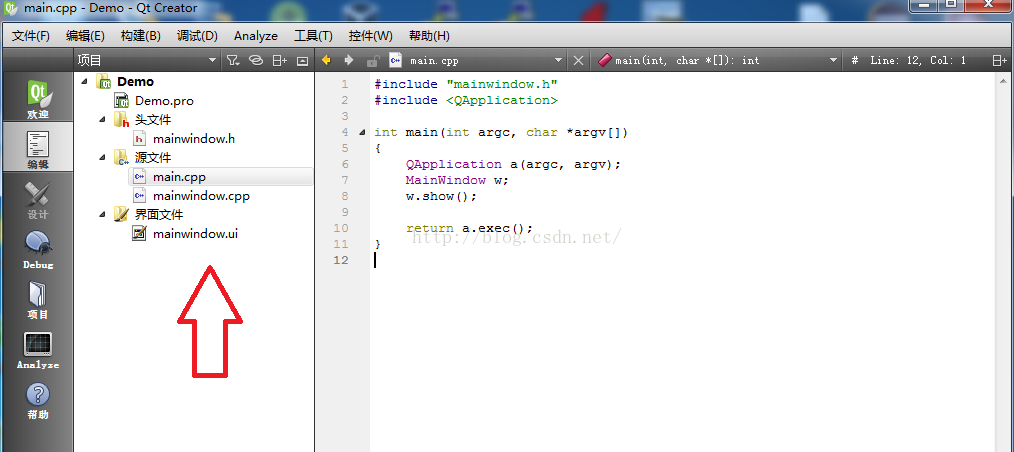1014x452 pixels.
Task: Open the Design (设计) mode
Action: coord(38,198)
